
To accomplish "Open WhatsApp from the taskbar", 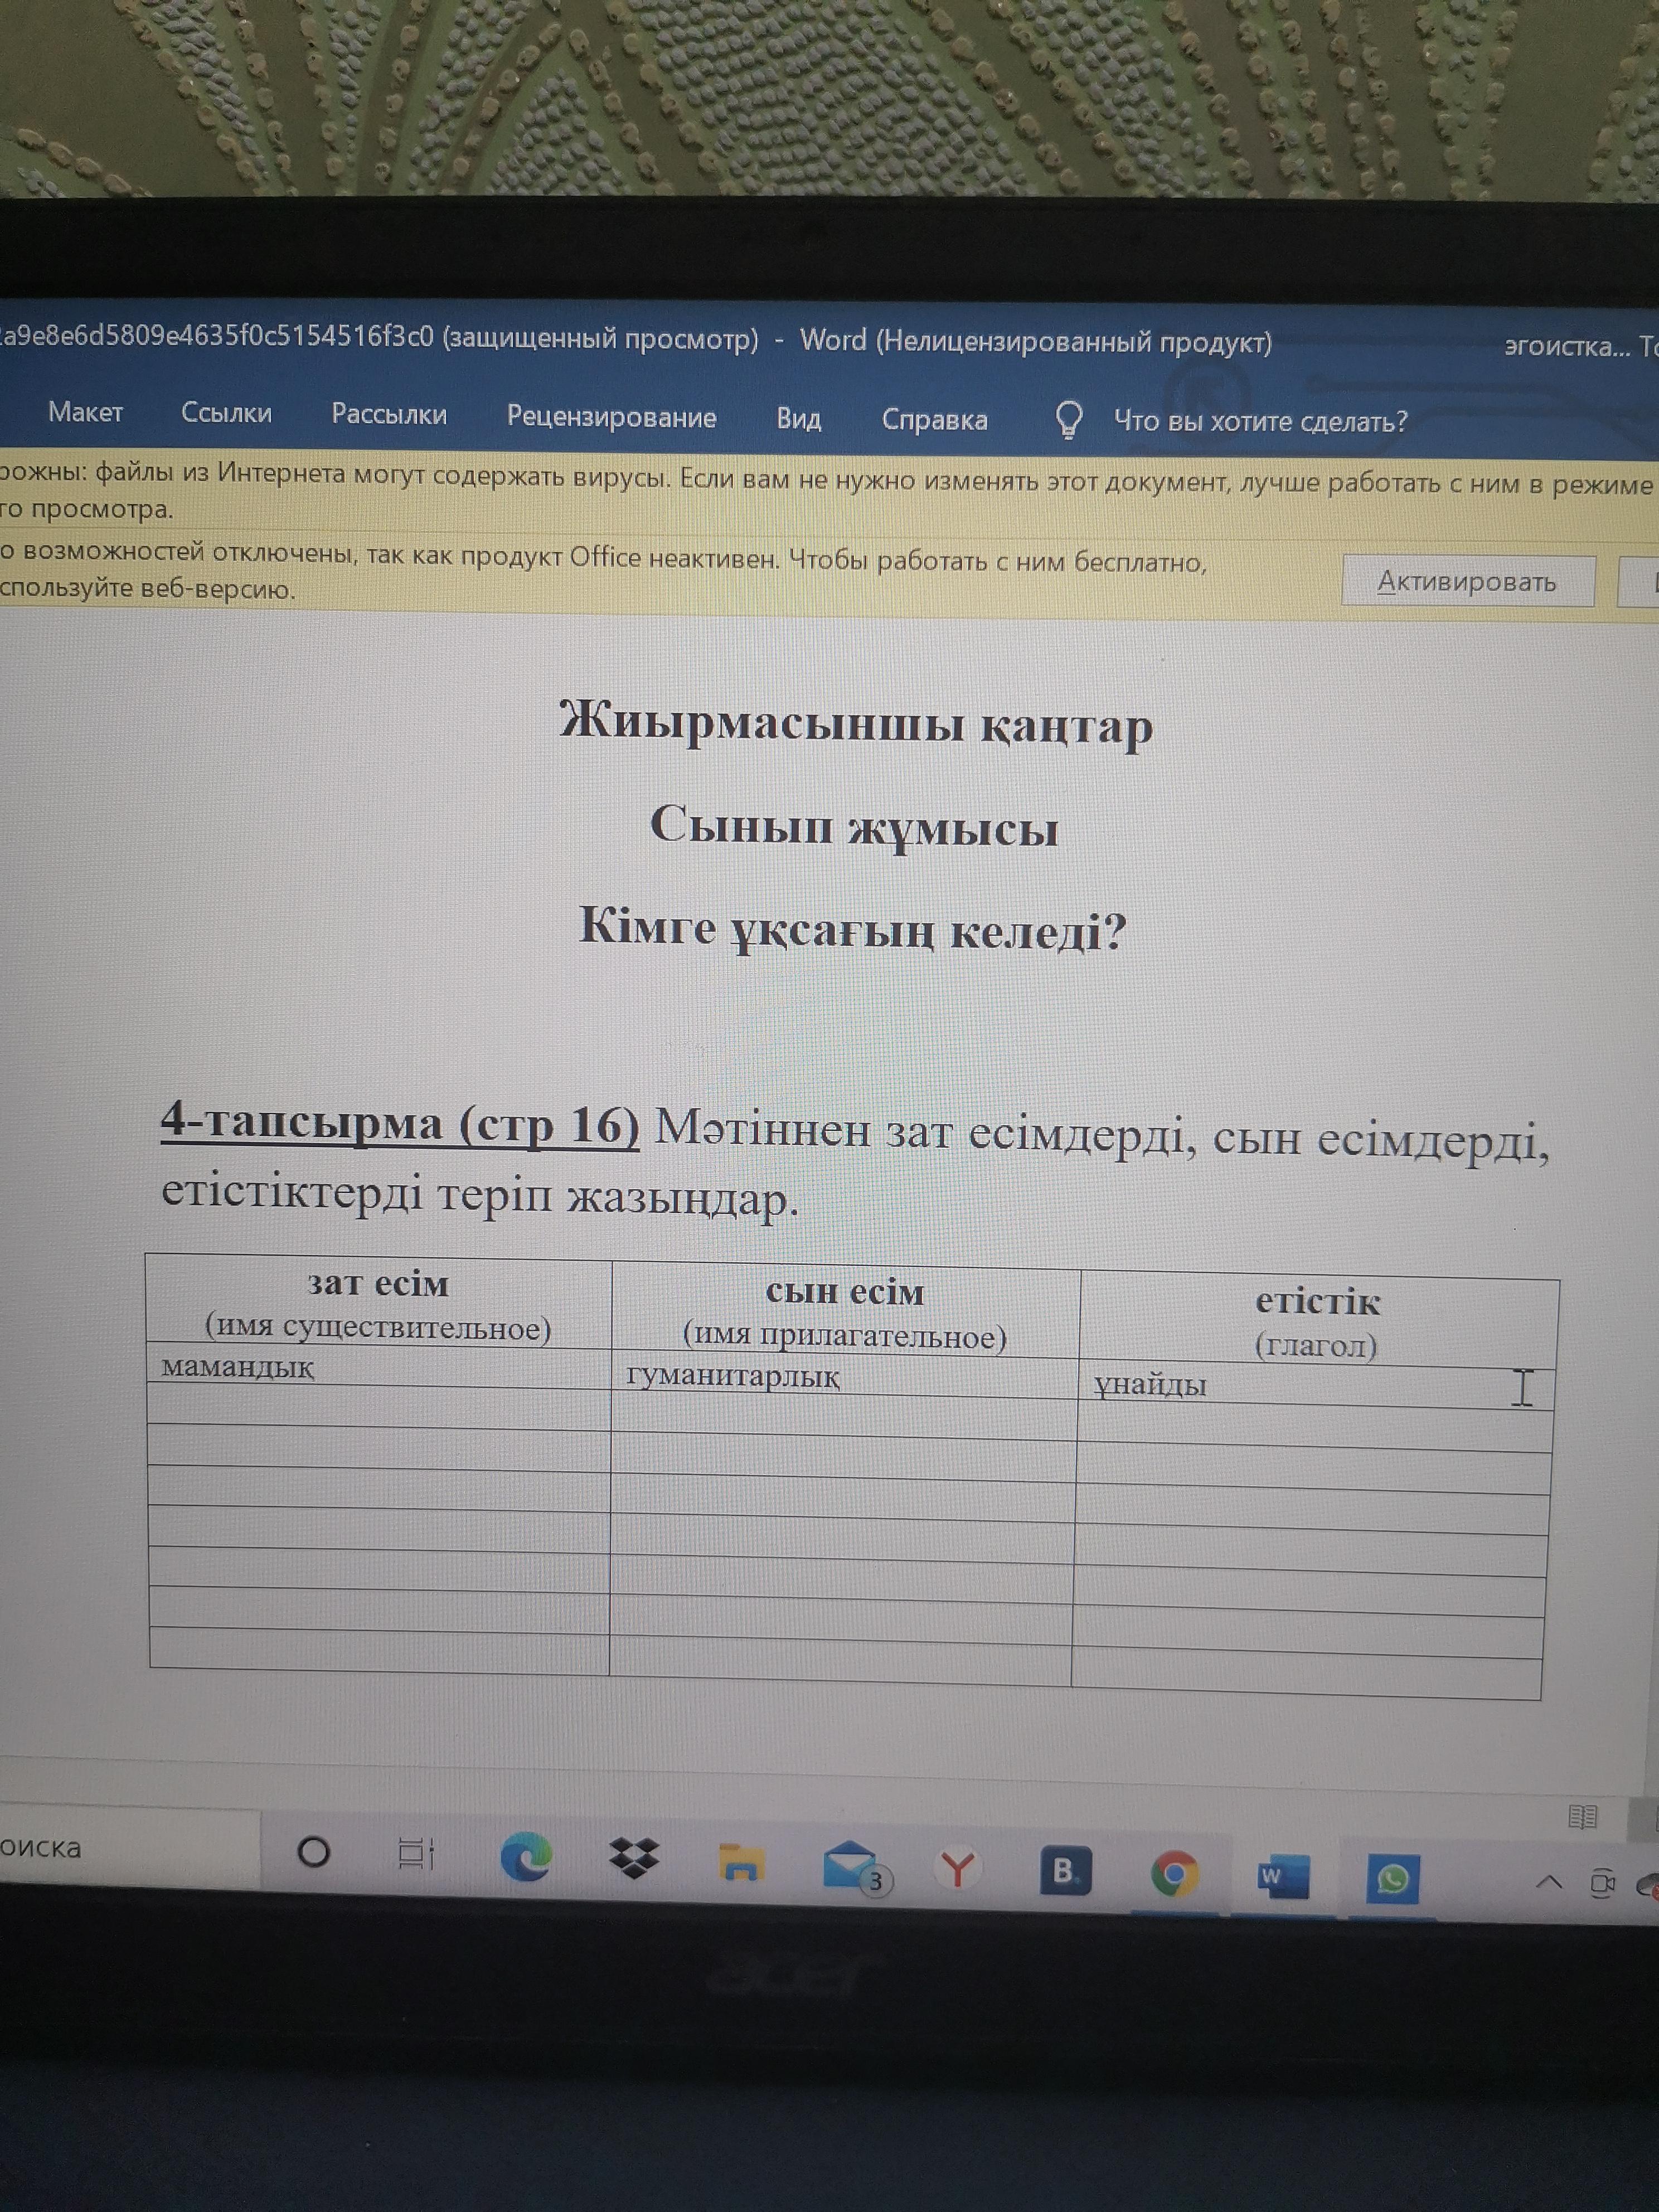I will point(1392,1879).
